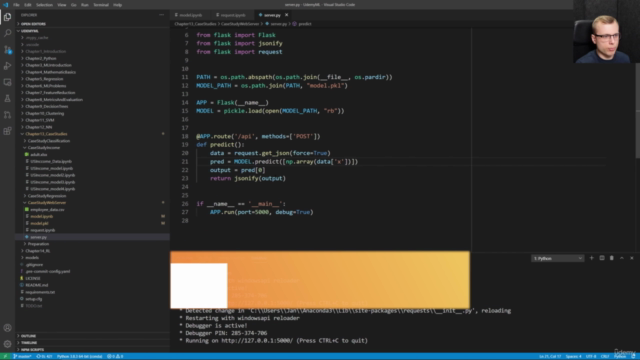Open the Testing flask view
The width and height of the screenshot is (640, 360).
7,98
